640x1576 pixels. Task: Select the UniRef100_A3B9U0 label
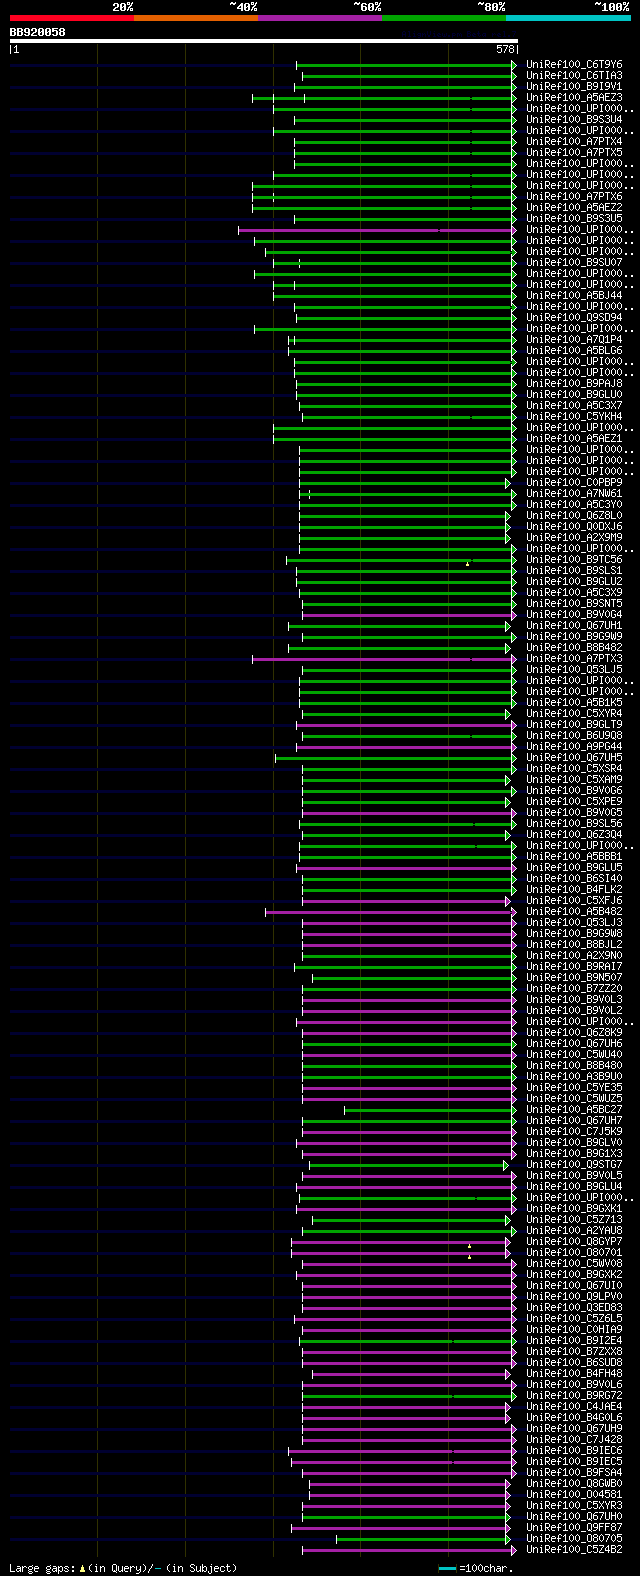click(575, 1077)
